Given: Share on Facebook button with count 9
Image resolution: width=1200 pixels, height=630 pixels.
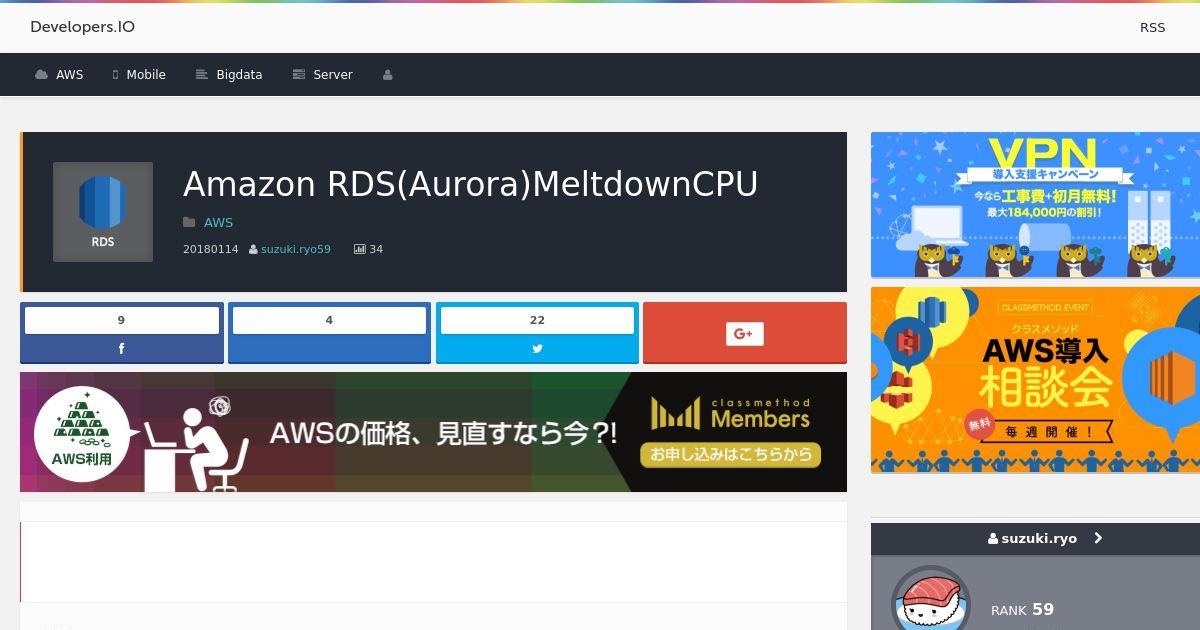Looking at the screenshot, I should (x=122, y=333).
